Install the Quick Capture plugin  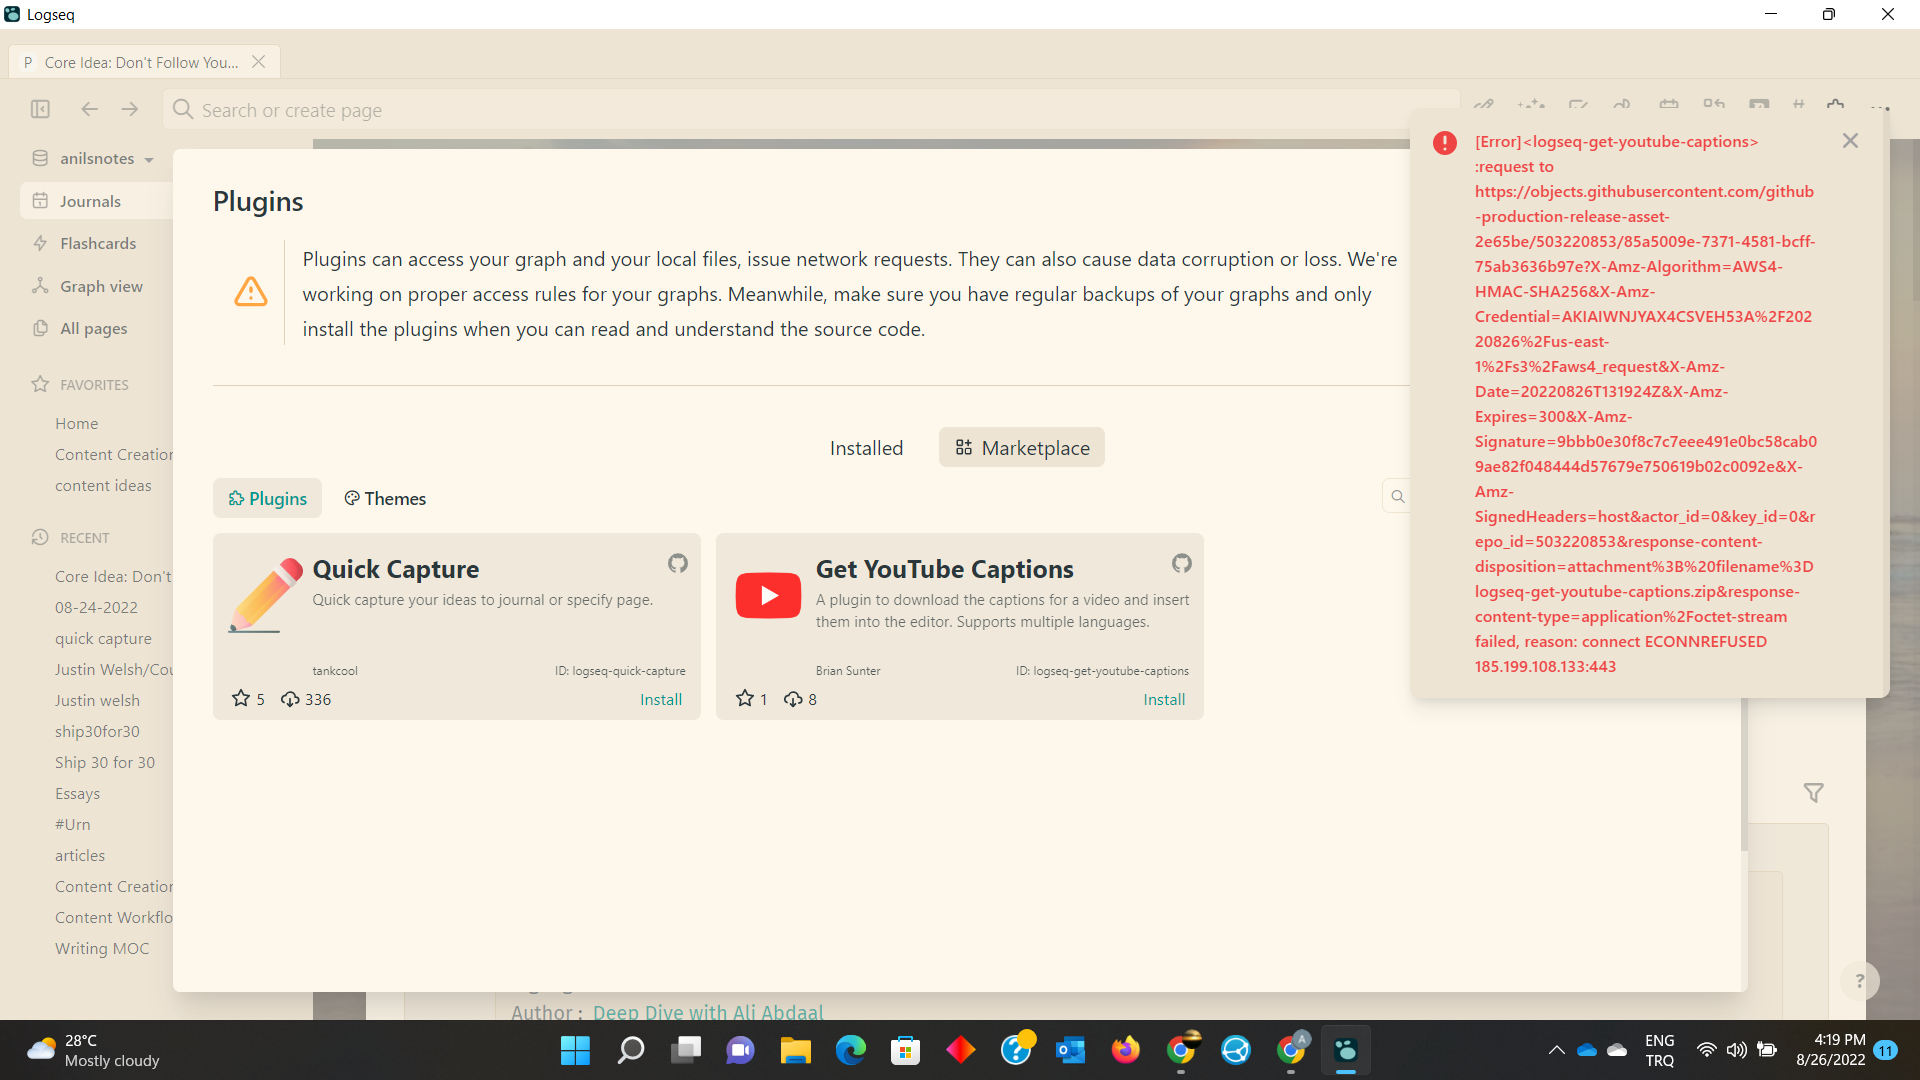(661, 699)
